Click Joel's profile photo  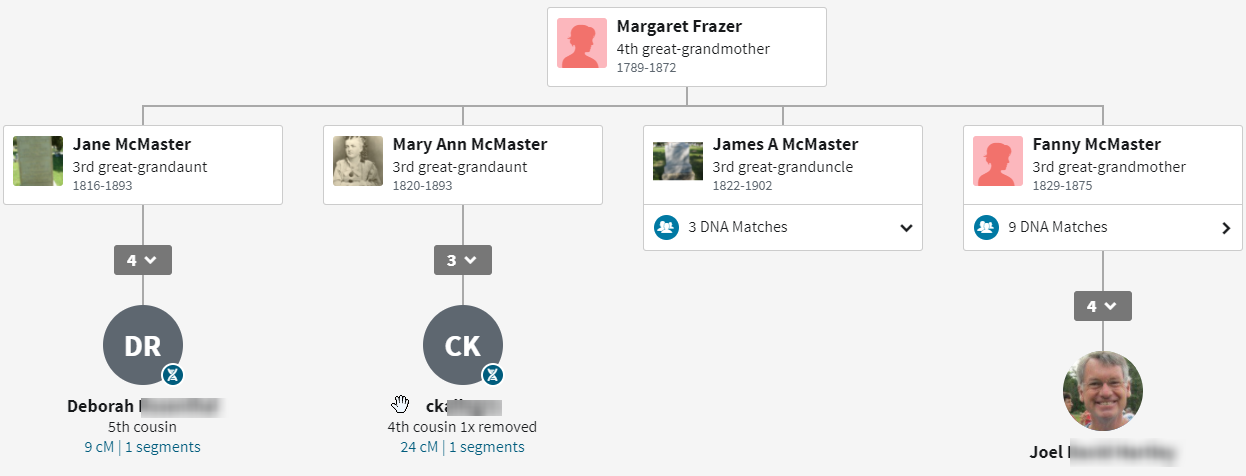pos(1102,391)
